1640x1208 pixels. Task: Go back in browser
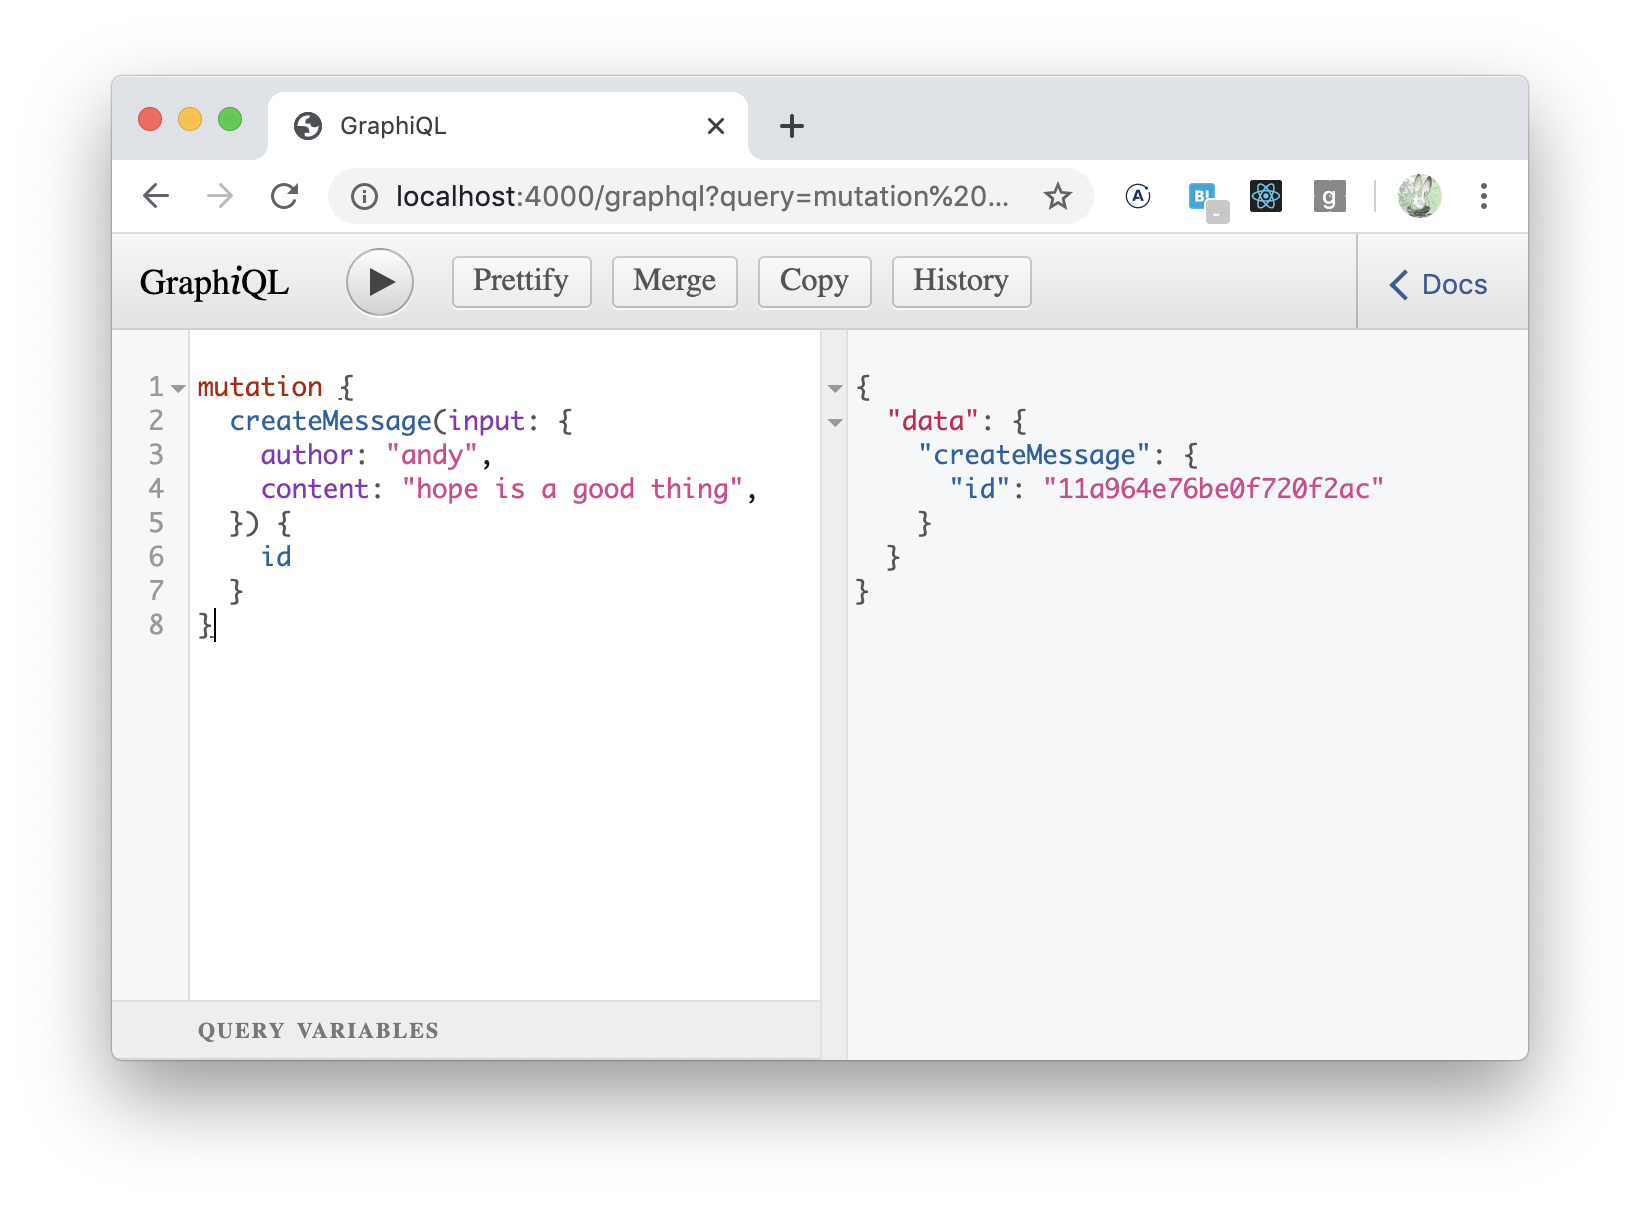156,196
